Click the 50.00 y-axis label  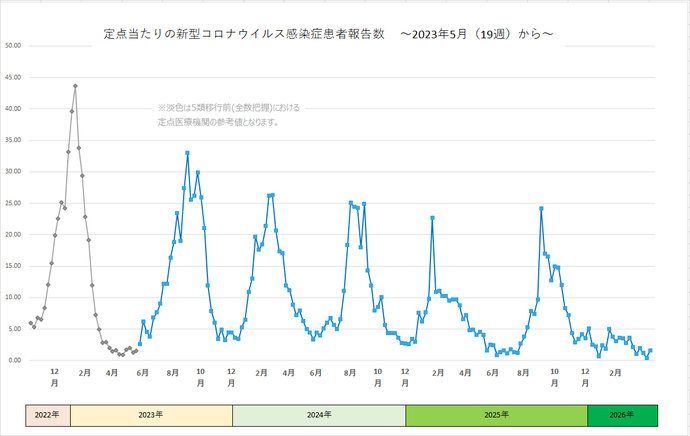pos(13,46)
